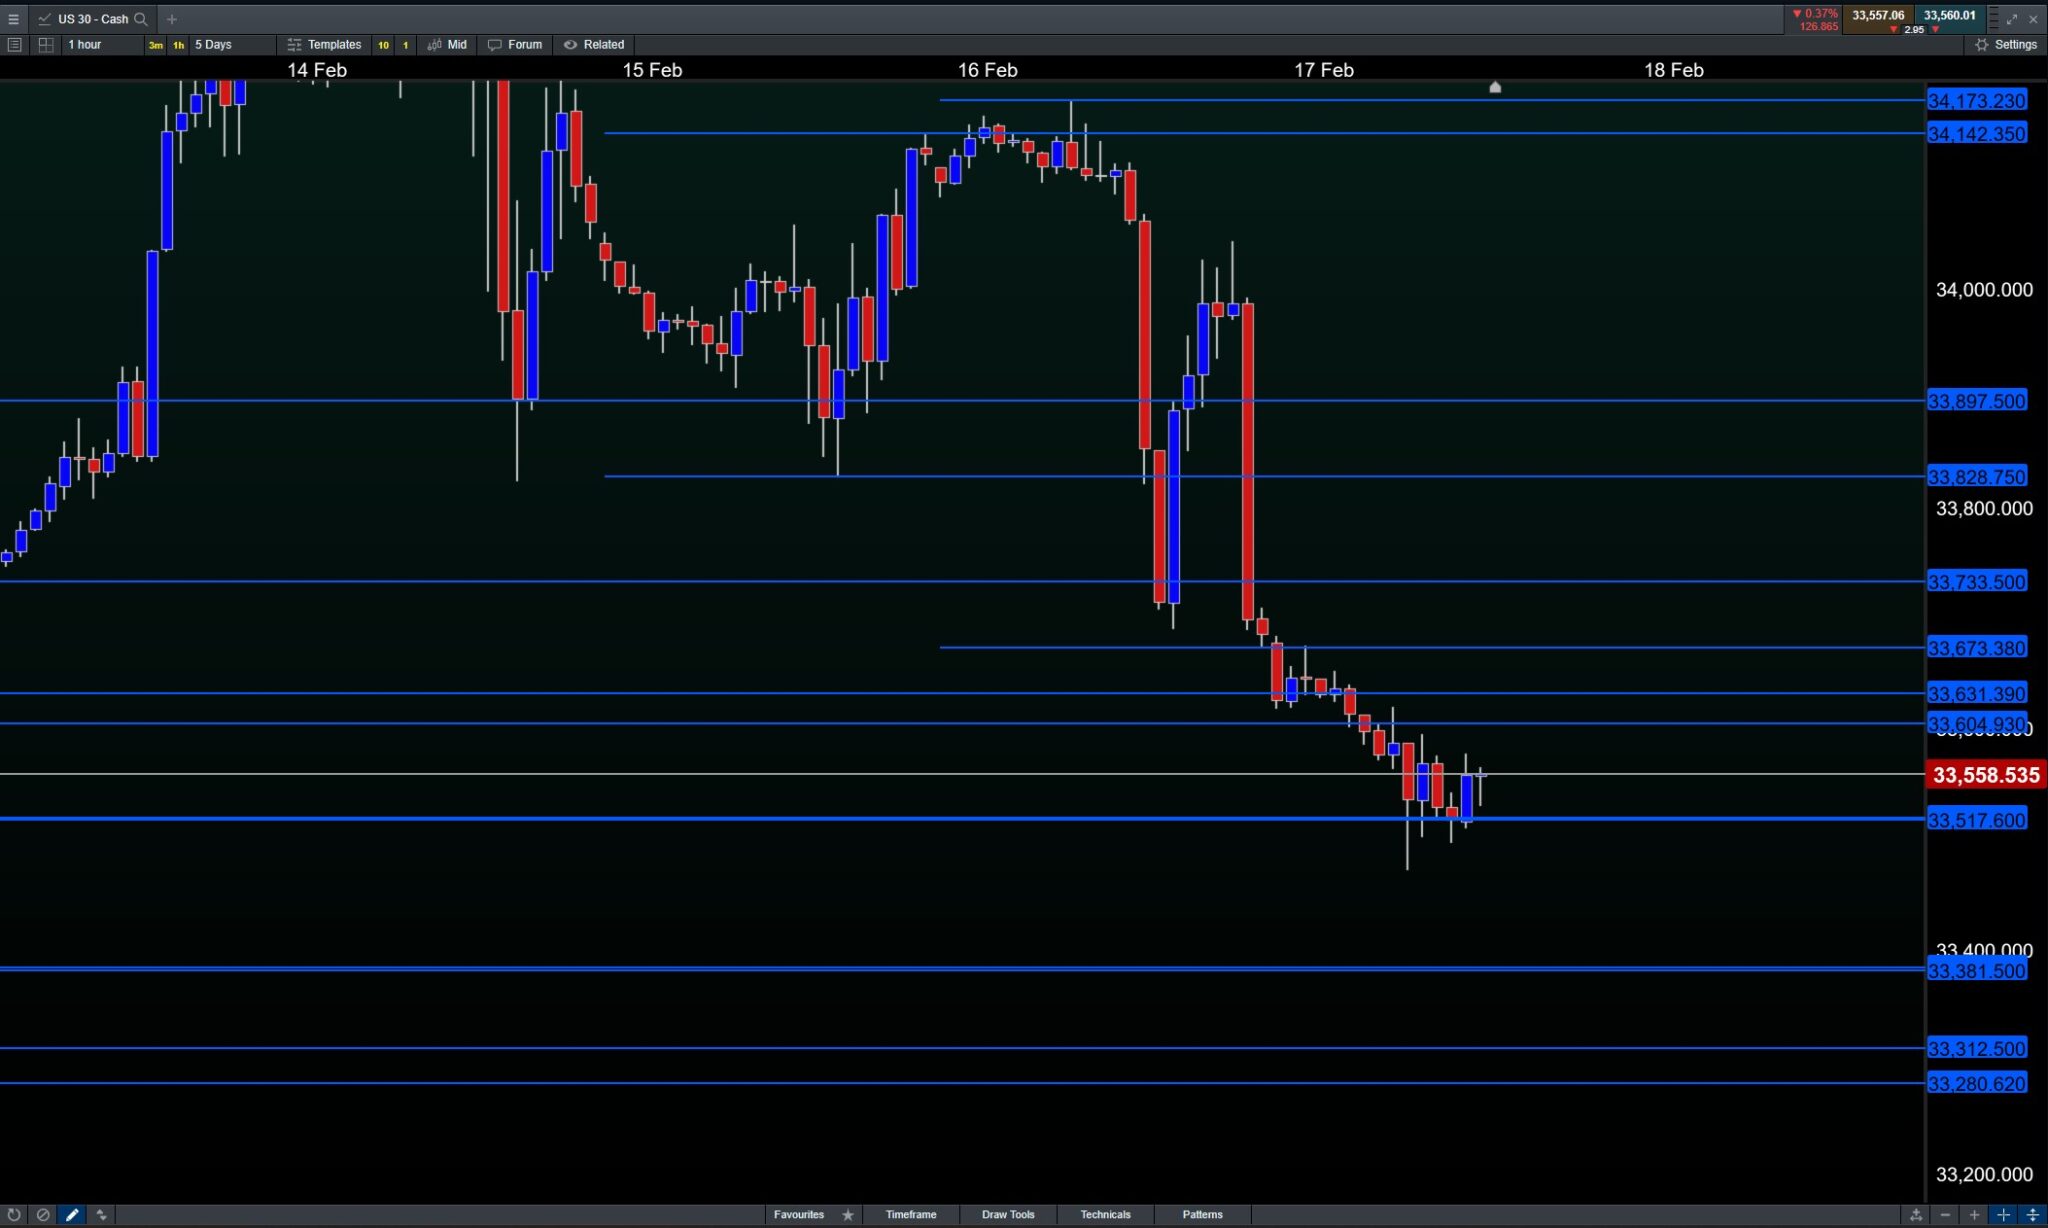Toggle the pencil drawing mode icon
This screenshot has height=1228, width=2048.
72,1215
